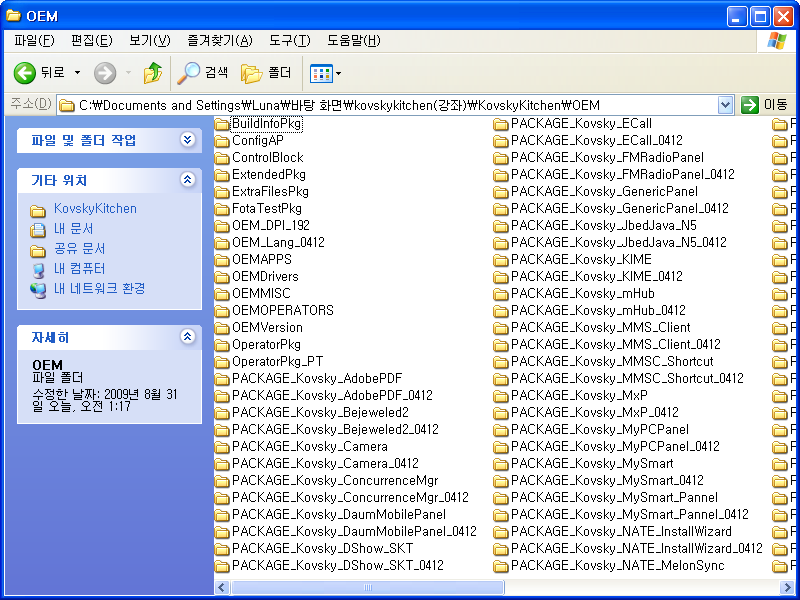Viewport: 800px width, 600px height.
Task: Collapse the 기타 위치 panel
Action: pyautogui.click(x=186, y=180)
